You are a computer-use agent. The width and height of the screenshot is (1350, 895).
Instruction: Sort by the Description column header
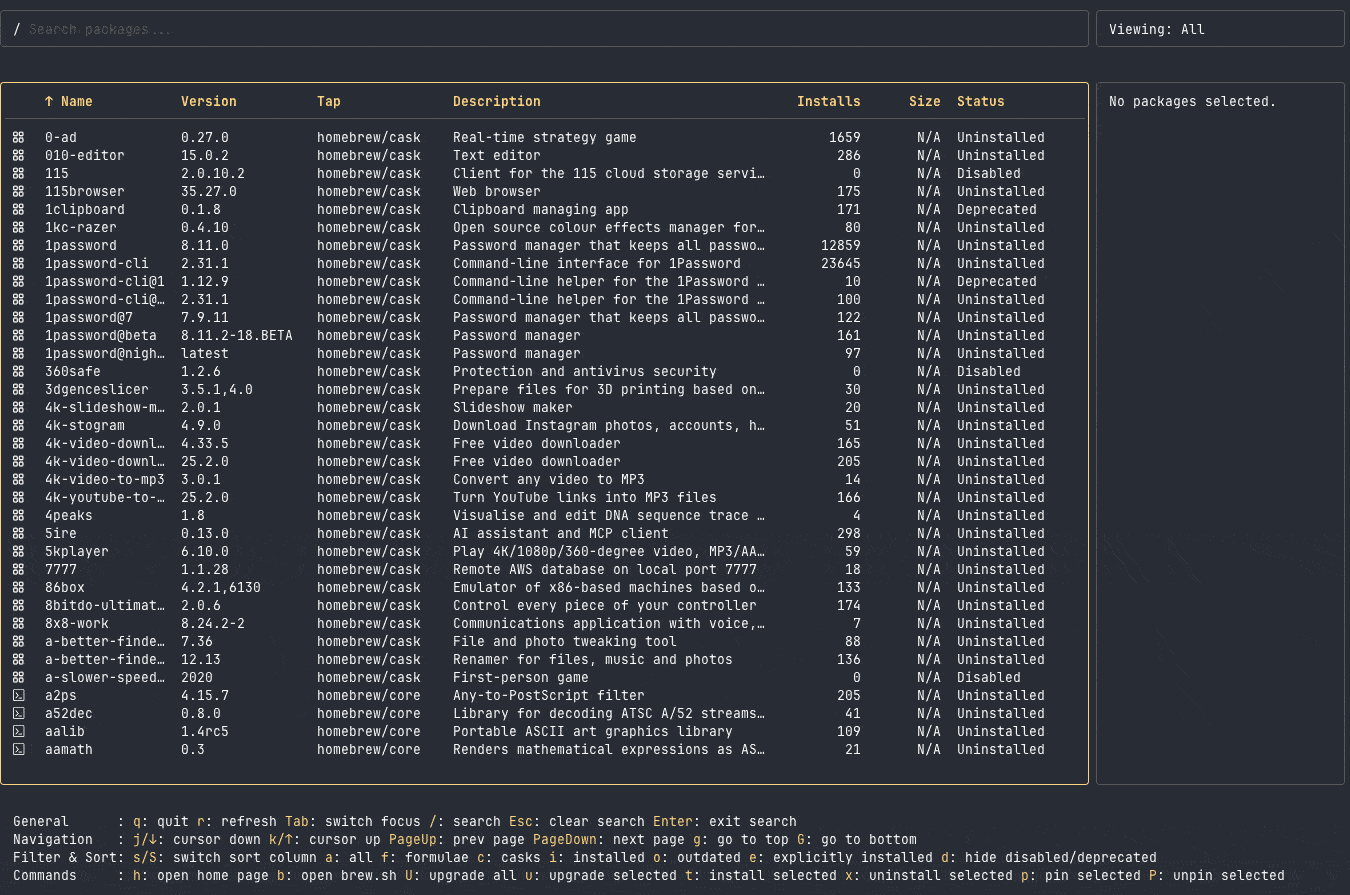pos(497,101)
